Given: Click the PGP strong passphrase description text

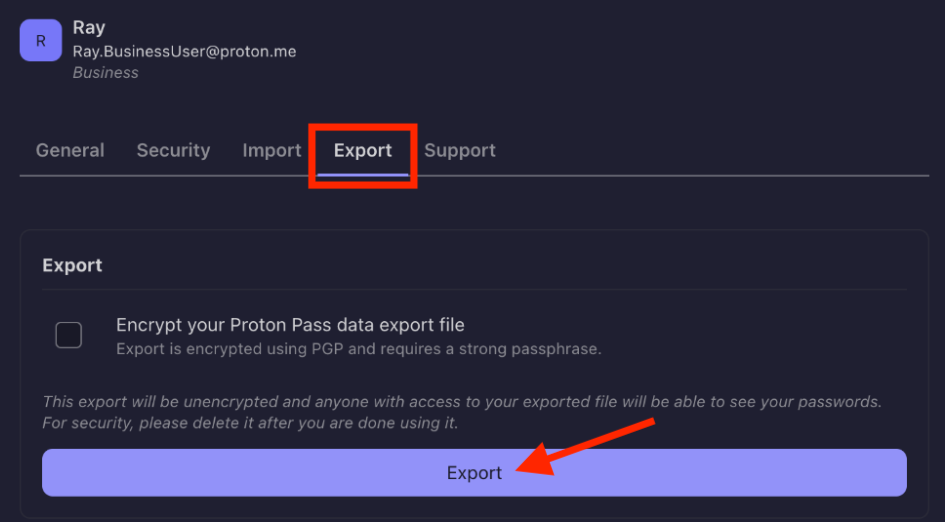Looking at the screenshot, I should pos(359,349).
